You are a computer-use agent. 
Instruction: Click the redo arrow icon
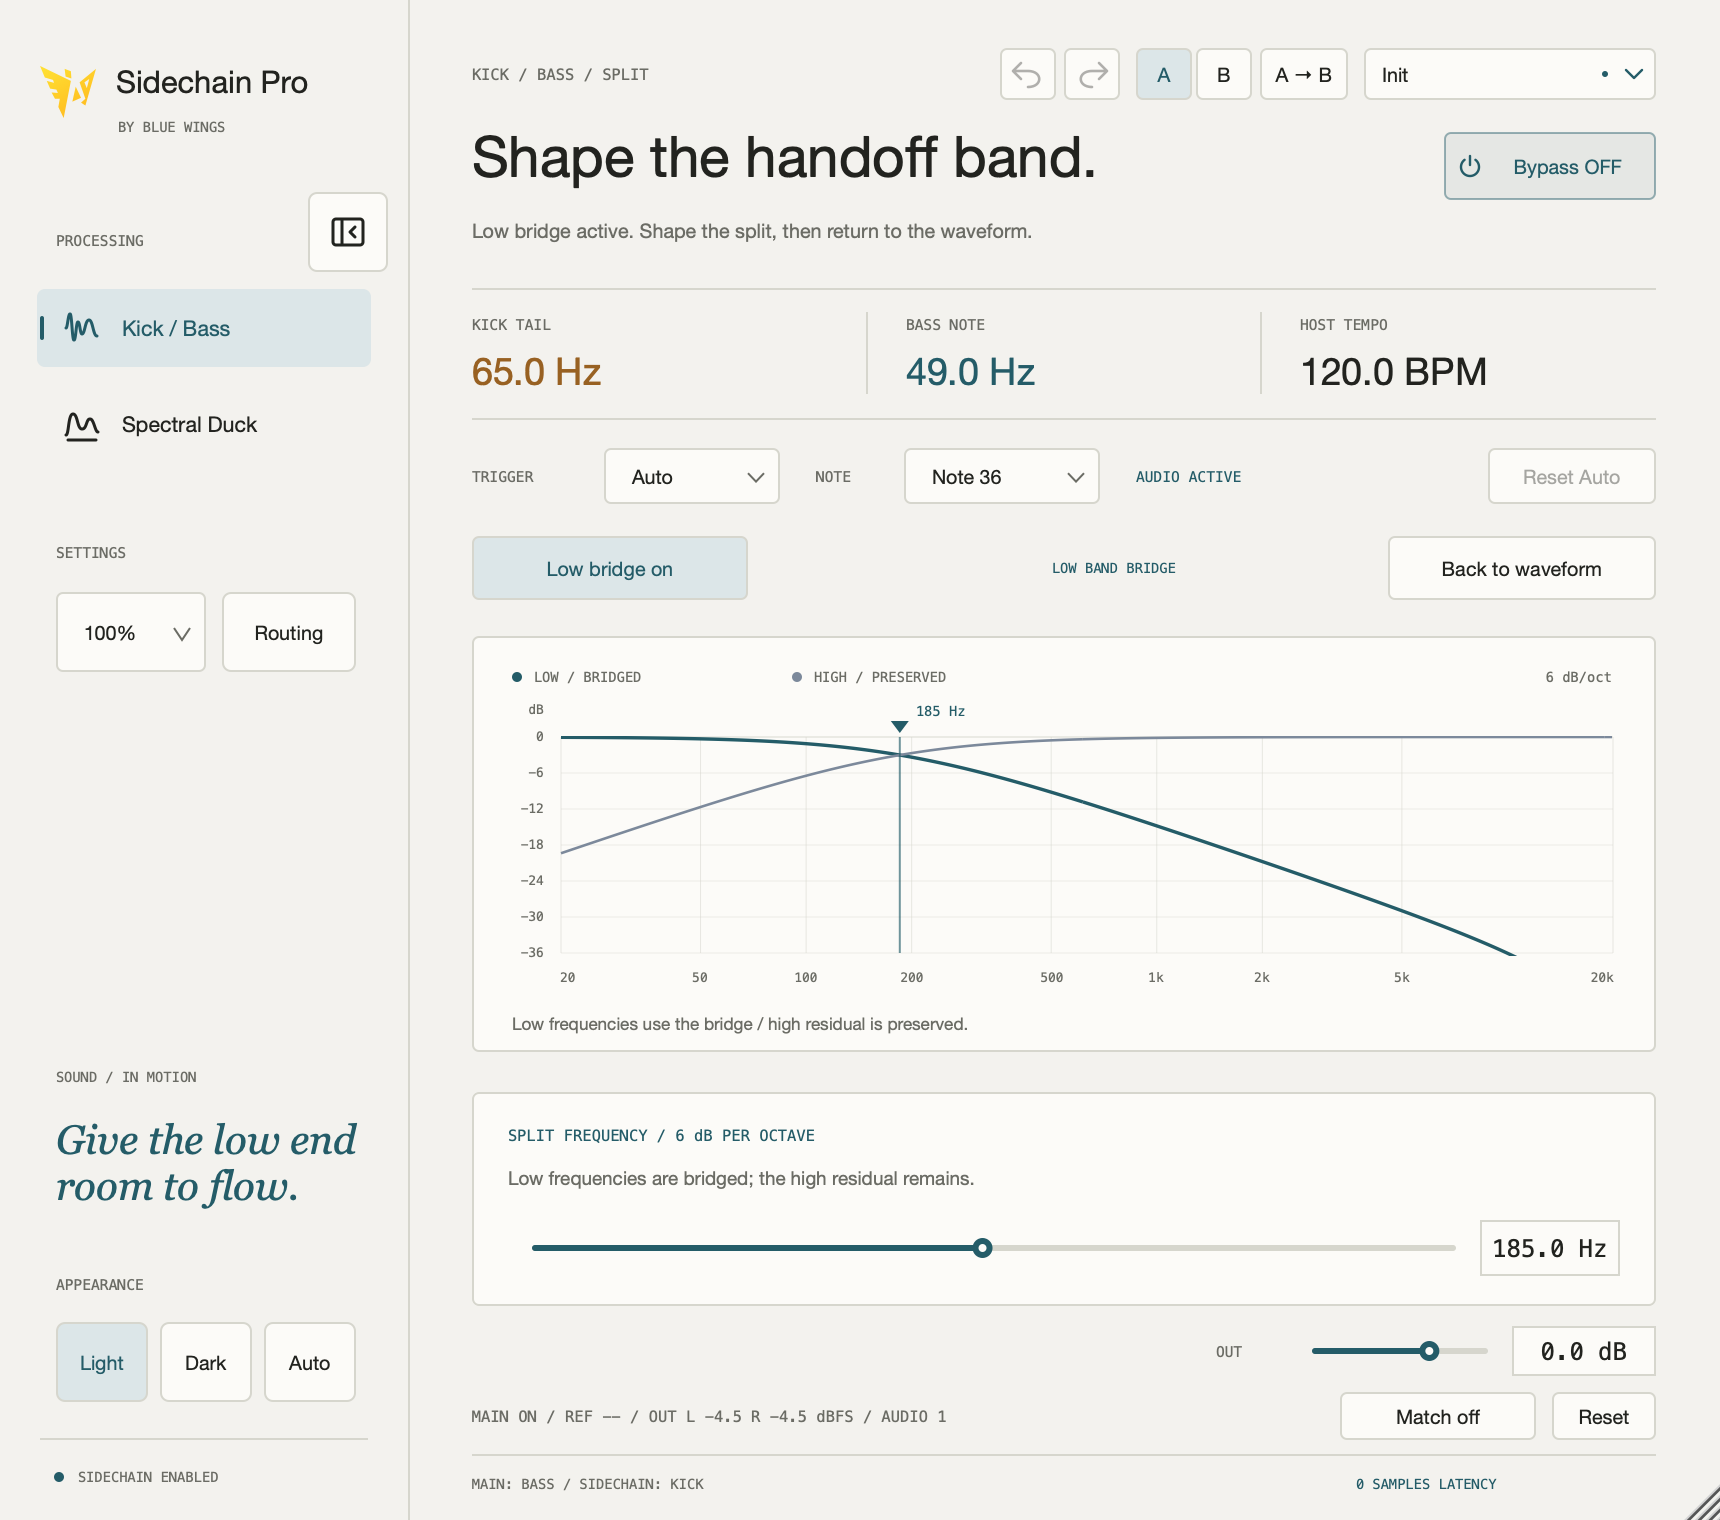coord(1092,74)
